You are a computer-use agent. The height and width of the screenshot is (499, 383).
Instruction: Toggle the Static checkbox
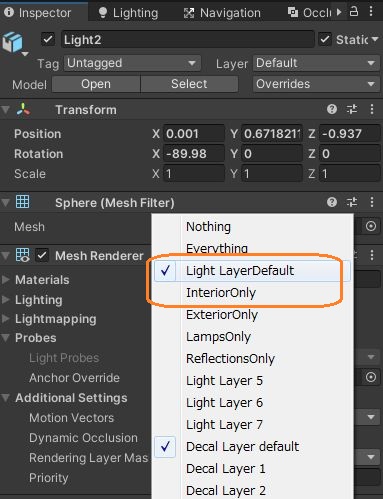(325, 39)
